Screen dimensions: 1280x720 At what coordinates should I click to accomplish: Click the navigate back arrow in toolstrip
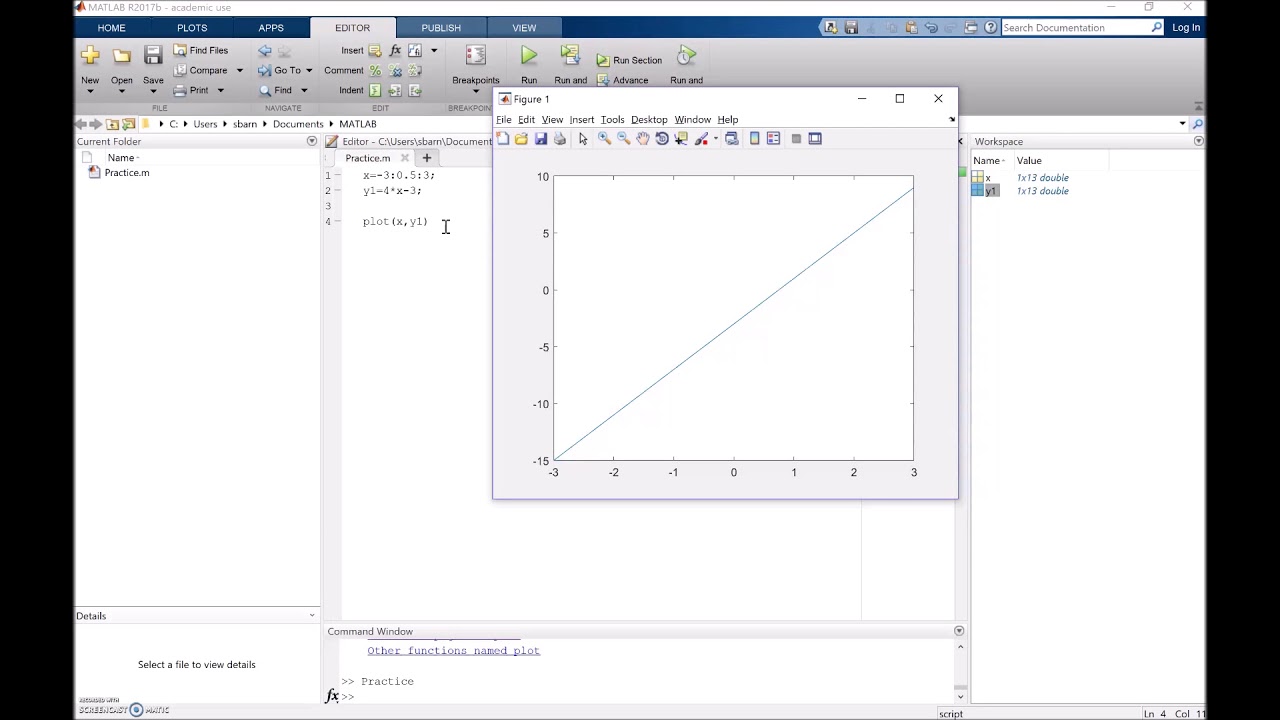click(264, 50)
